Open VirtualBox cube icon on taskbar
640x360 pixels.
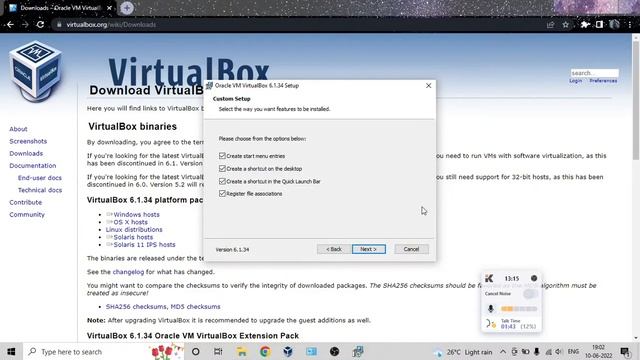pyautogui.click(x=288, y=351)
